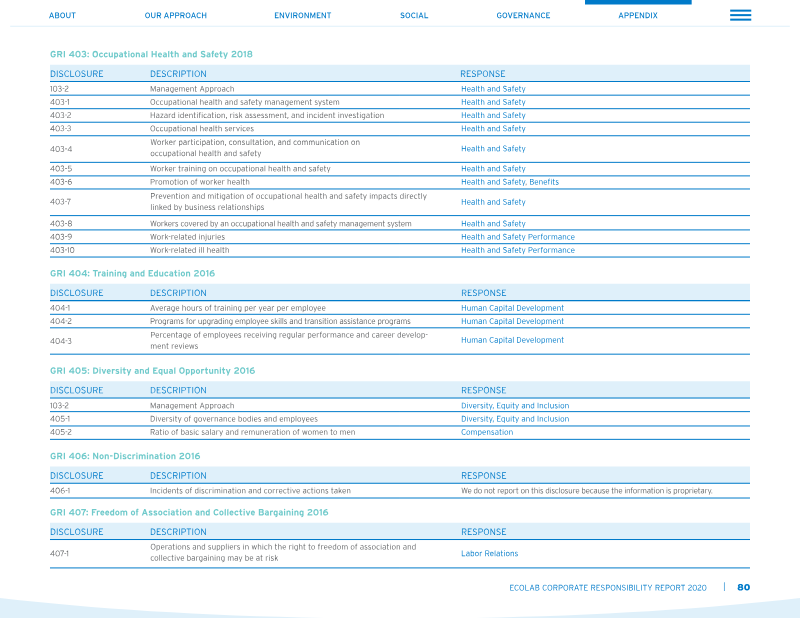Screen dimensions: 800x618
Task: Select the SOCIAL navigation tab
Action: [x=414, y=15]
